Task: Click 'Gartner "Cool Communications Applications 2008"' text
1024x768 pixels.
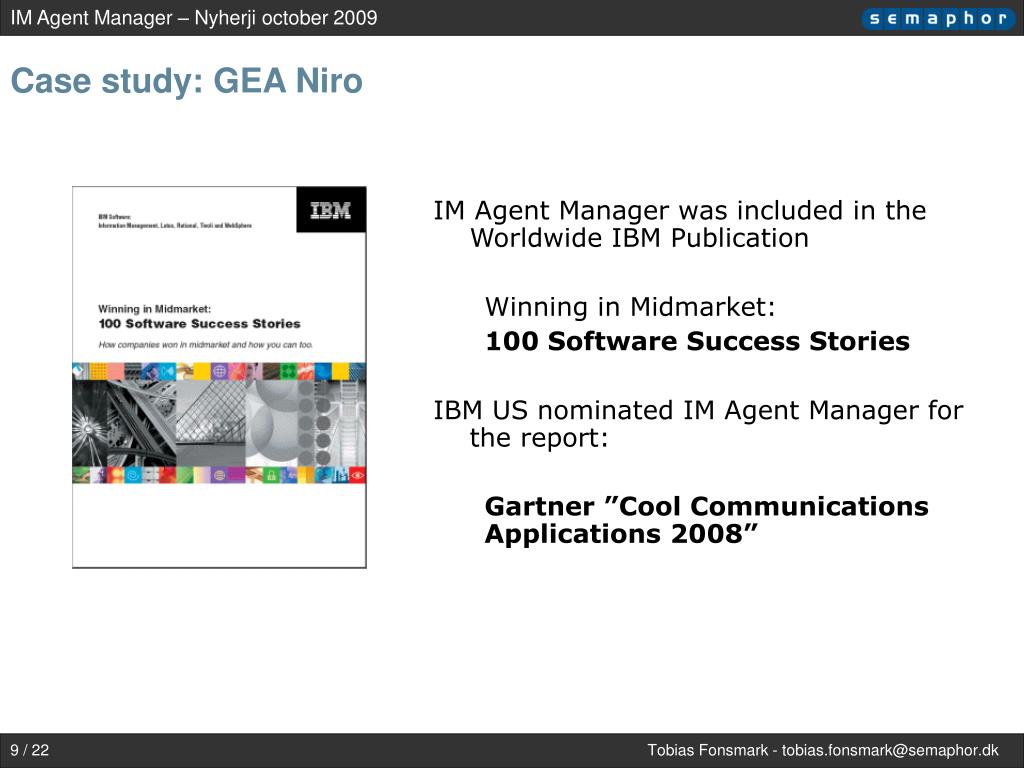Action: click(x=707, y=520)
